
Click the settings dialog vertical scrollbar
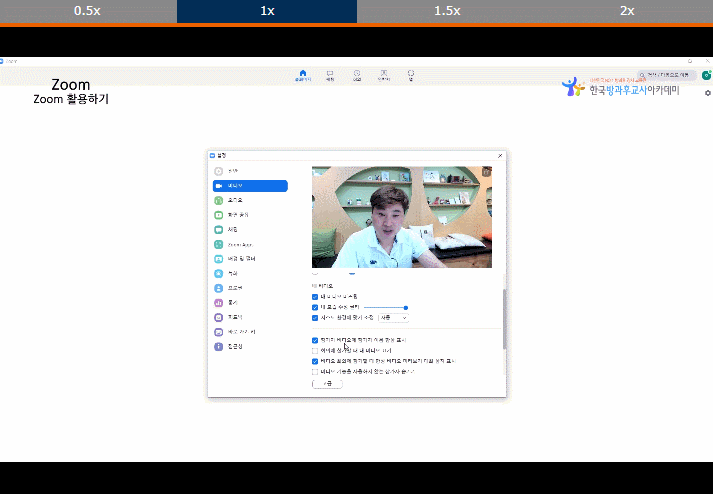tap(504, 319)
